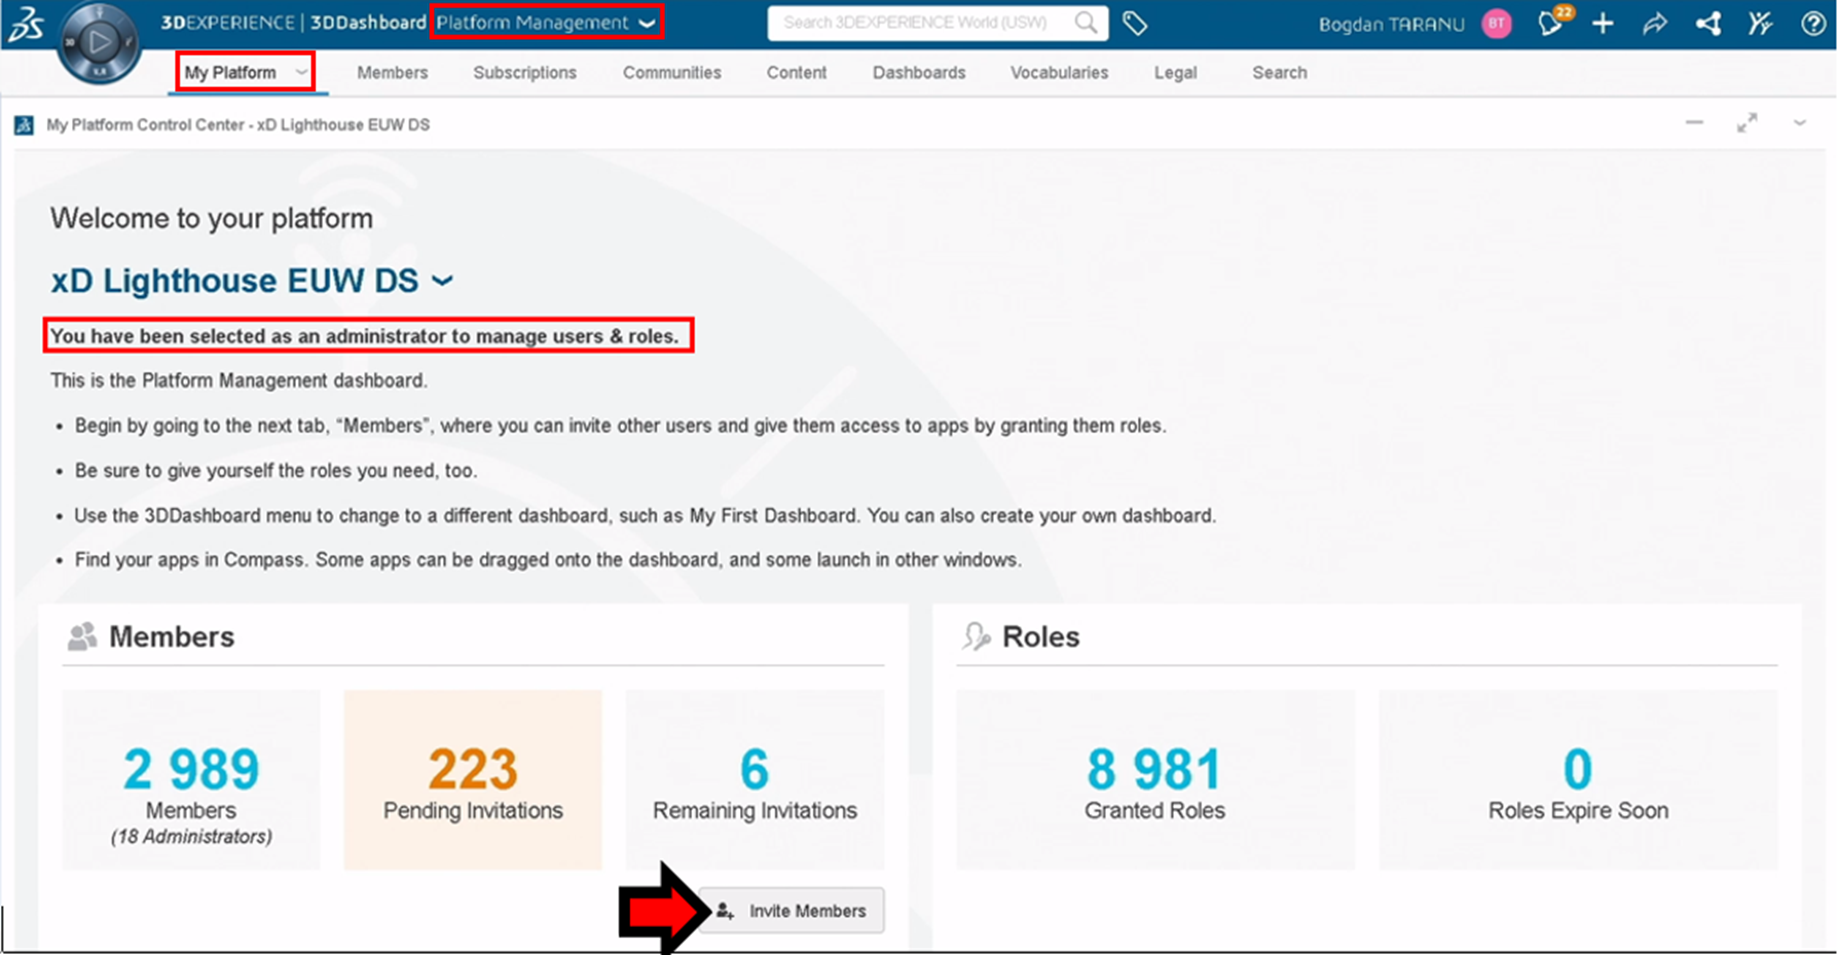Select the My Platform tab
Image resolution: width=1838 pixels, height=955 pixels.
(231, 72)
